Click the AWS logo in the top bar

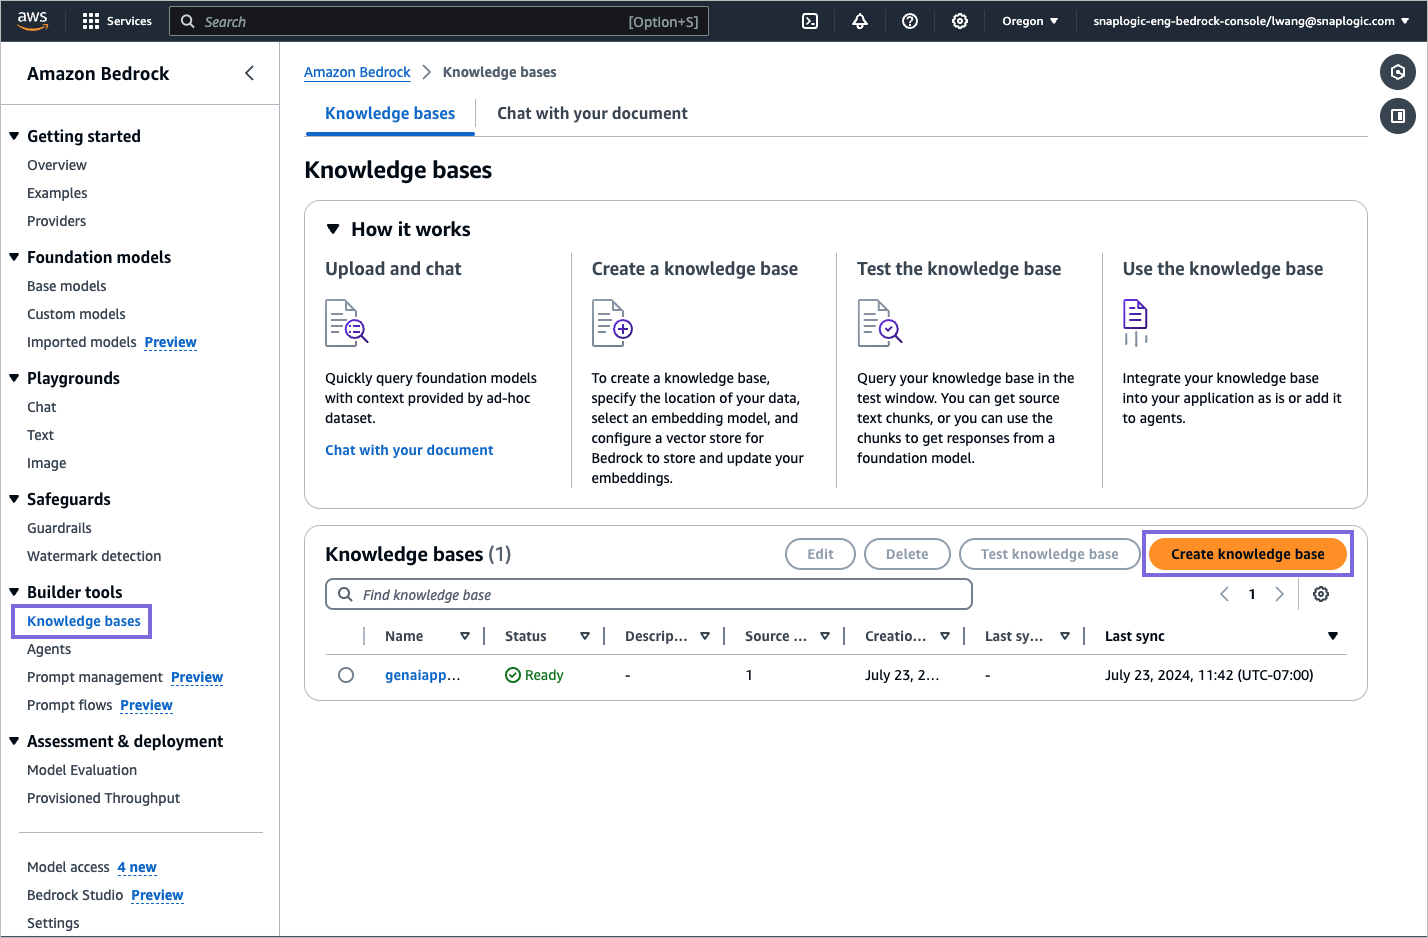(32, 20)
